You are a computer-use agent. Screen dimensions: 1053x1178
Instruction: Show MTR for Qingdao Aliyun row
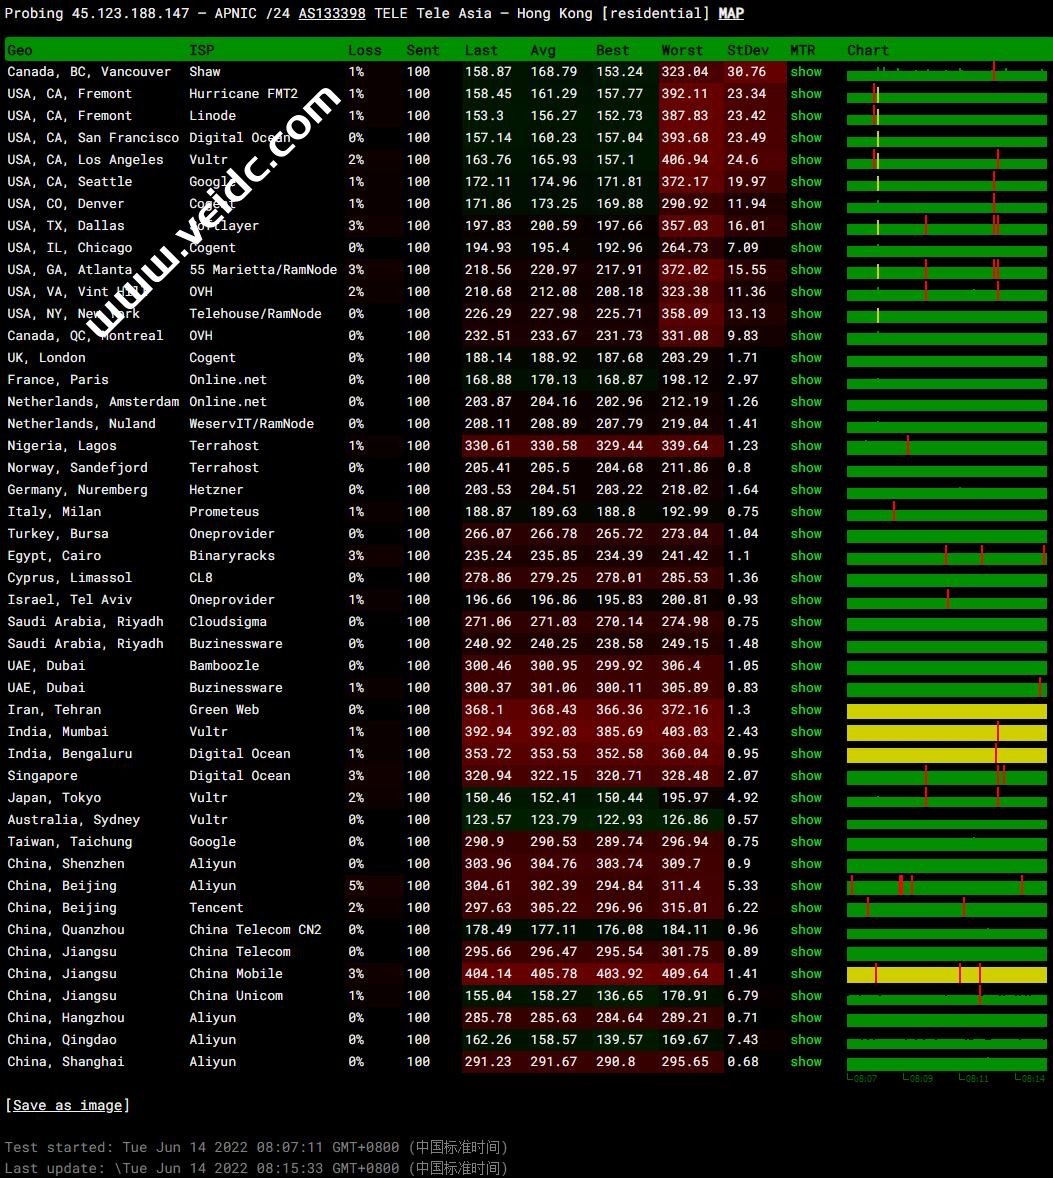tap(806, 1040)
